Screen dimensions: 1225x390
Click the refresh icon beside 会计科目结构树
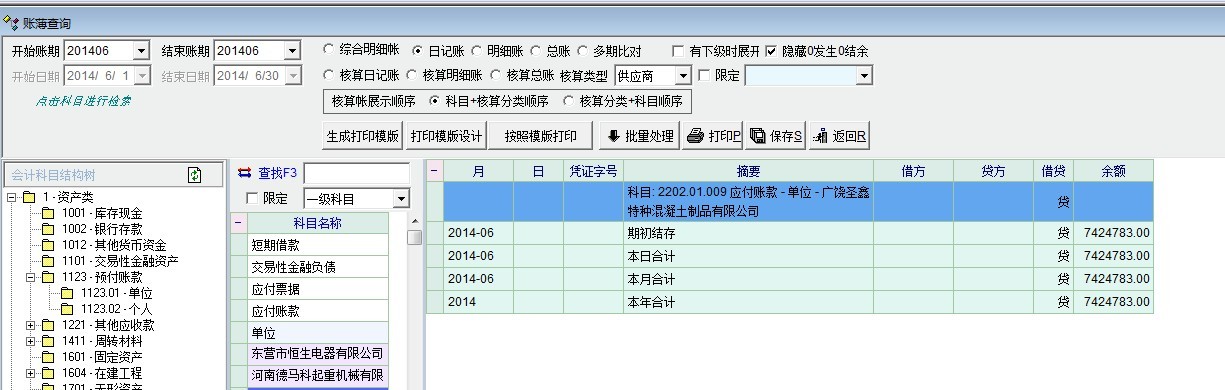click(194, 175)
